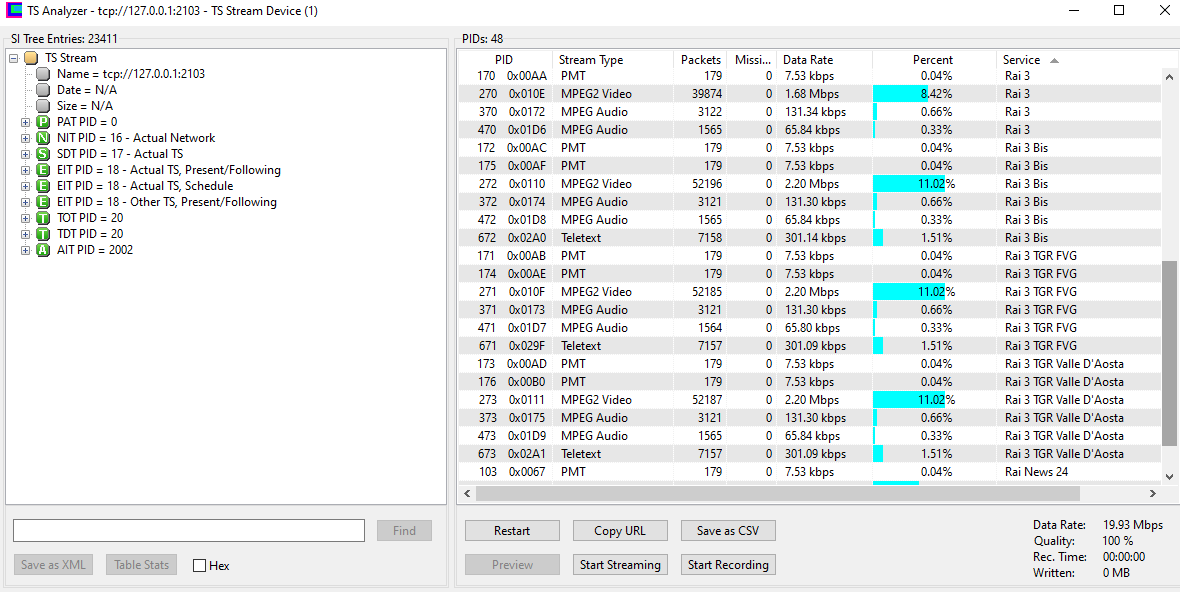The image size is (1180, 592).
Task: Select the PID 371 MPEG Audio row
Action: coord(809,310)
